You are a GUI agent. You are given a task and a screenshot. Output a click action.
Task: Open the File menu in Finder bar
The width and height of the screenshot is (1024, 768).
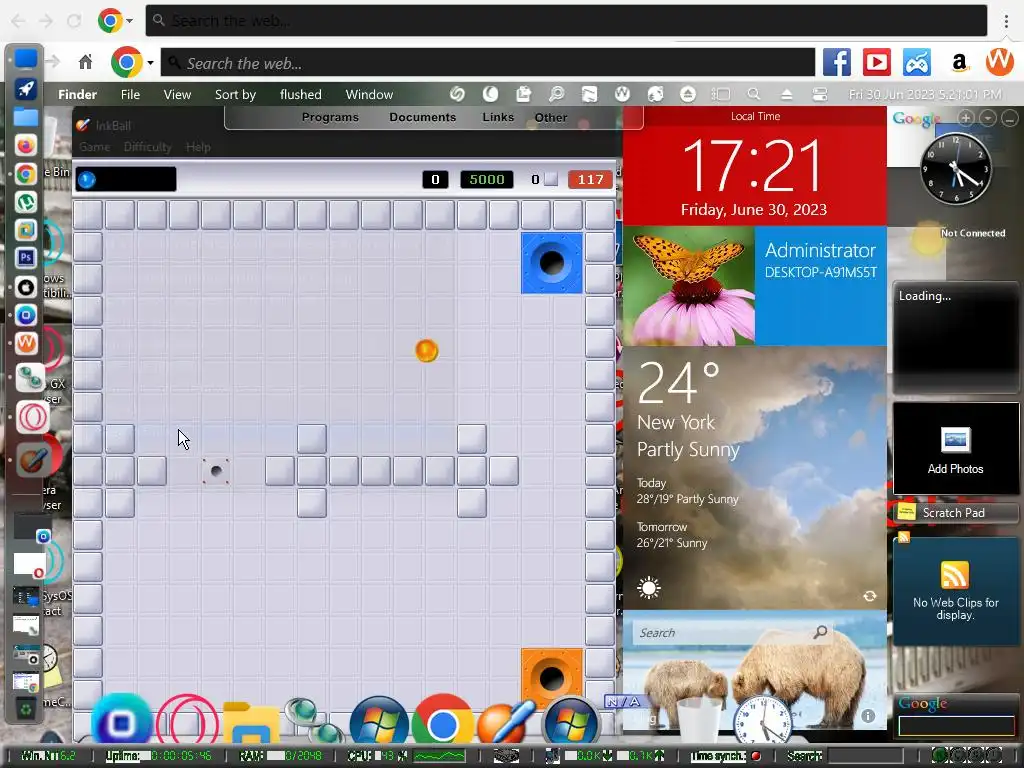pos(131,95)
